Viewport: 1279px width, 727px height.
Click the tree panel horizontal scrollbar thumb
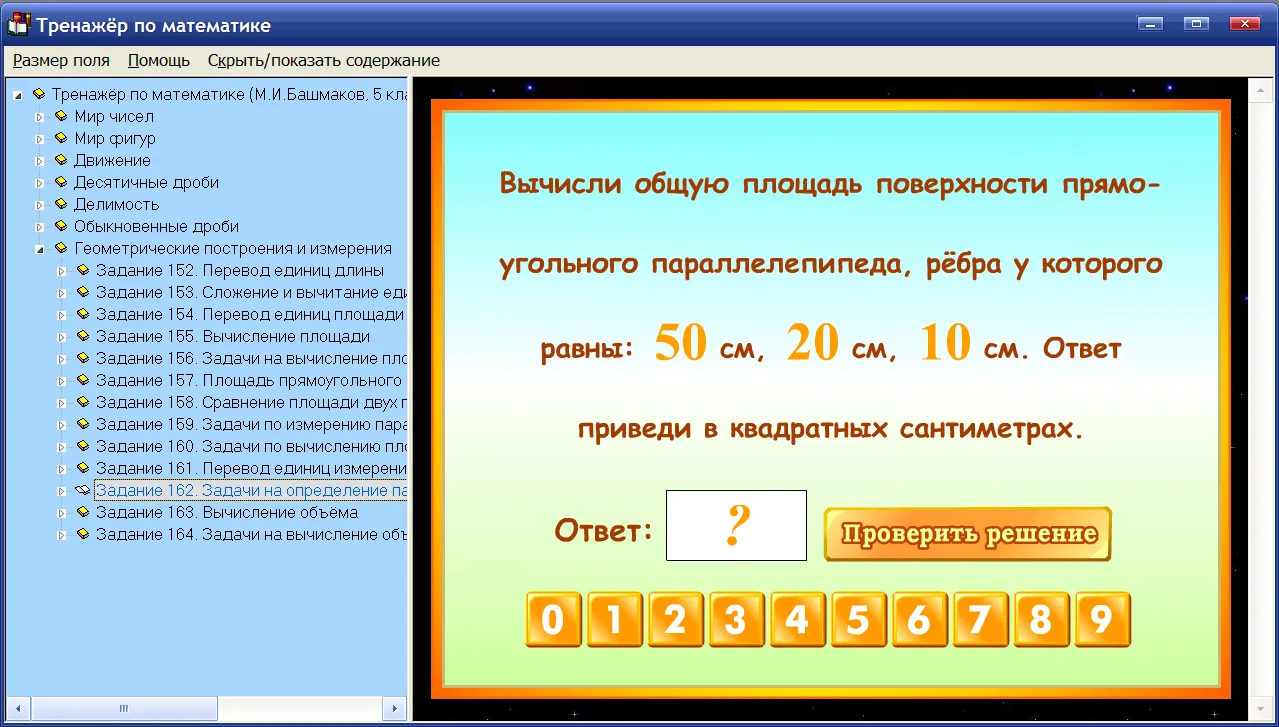(124, 709)
